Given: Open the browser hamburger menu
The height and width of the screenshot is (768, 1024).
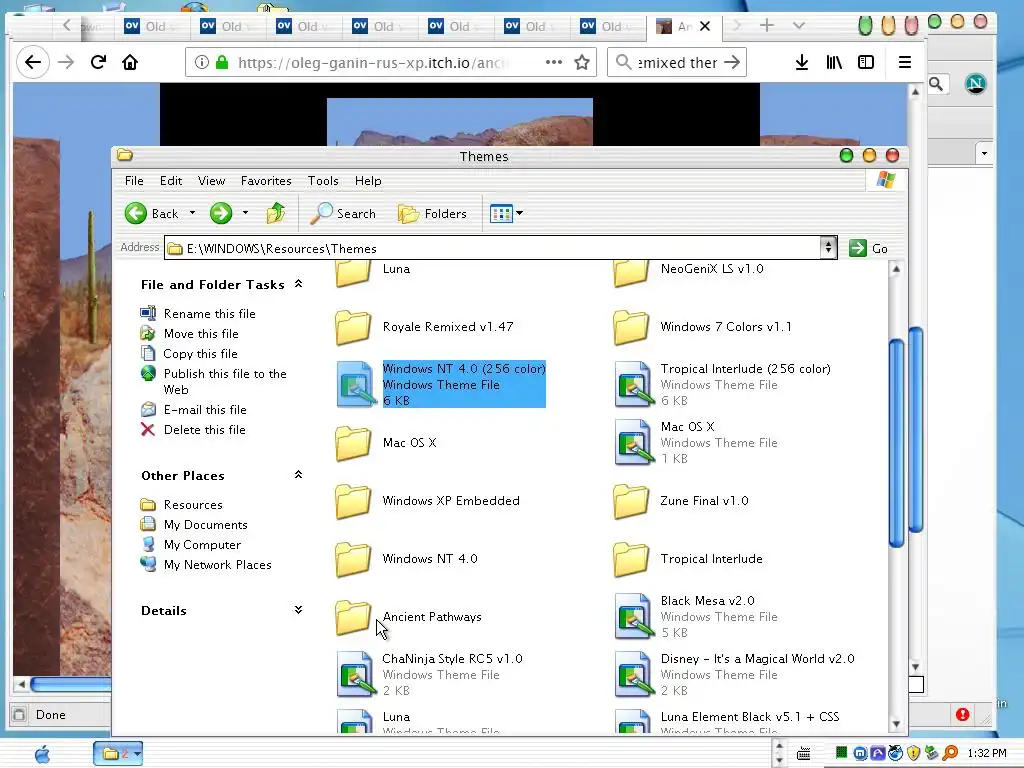Looking at the screenshot, I should coord(904,63).
